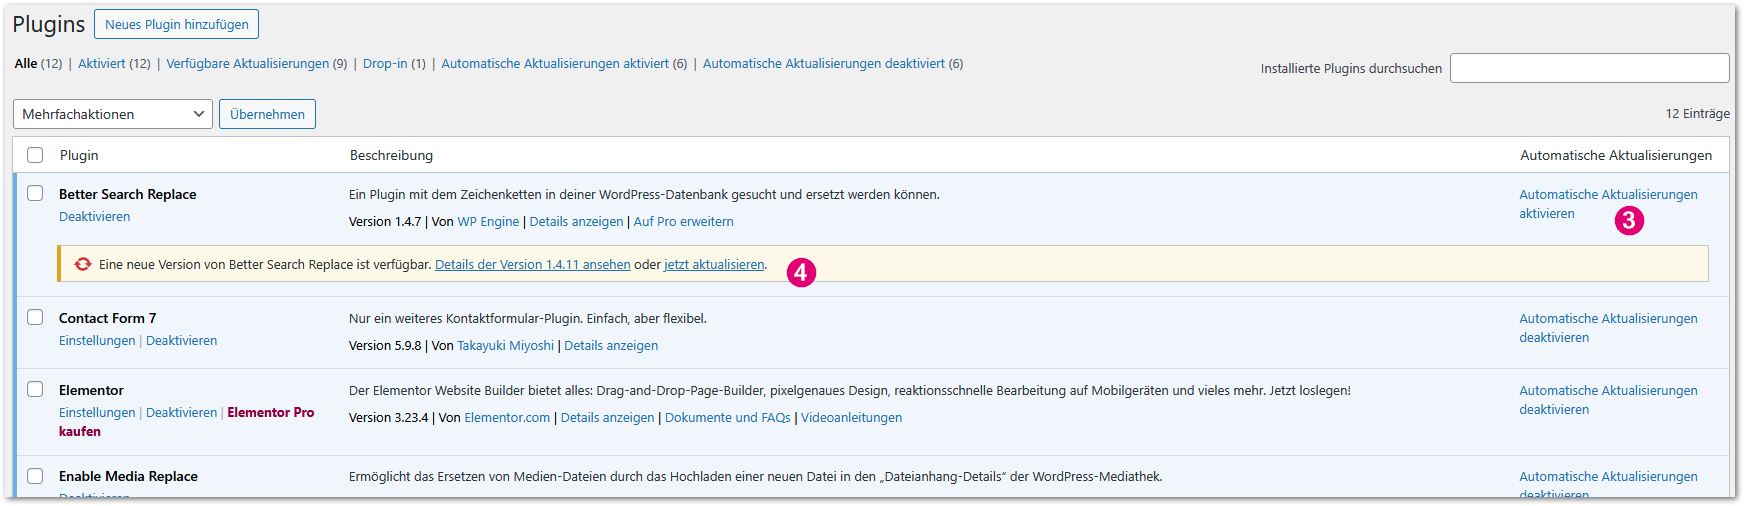Screen dimensions: 1744x506
Task: Disable auto-updates for Contact Form 7
Action: pos(1608,328)
